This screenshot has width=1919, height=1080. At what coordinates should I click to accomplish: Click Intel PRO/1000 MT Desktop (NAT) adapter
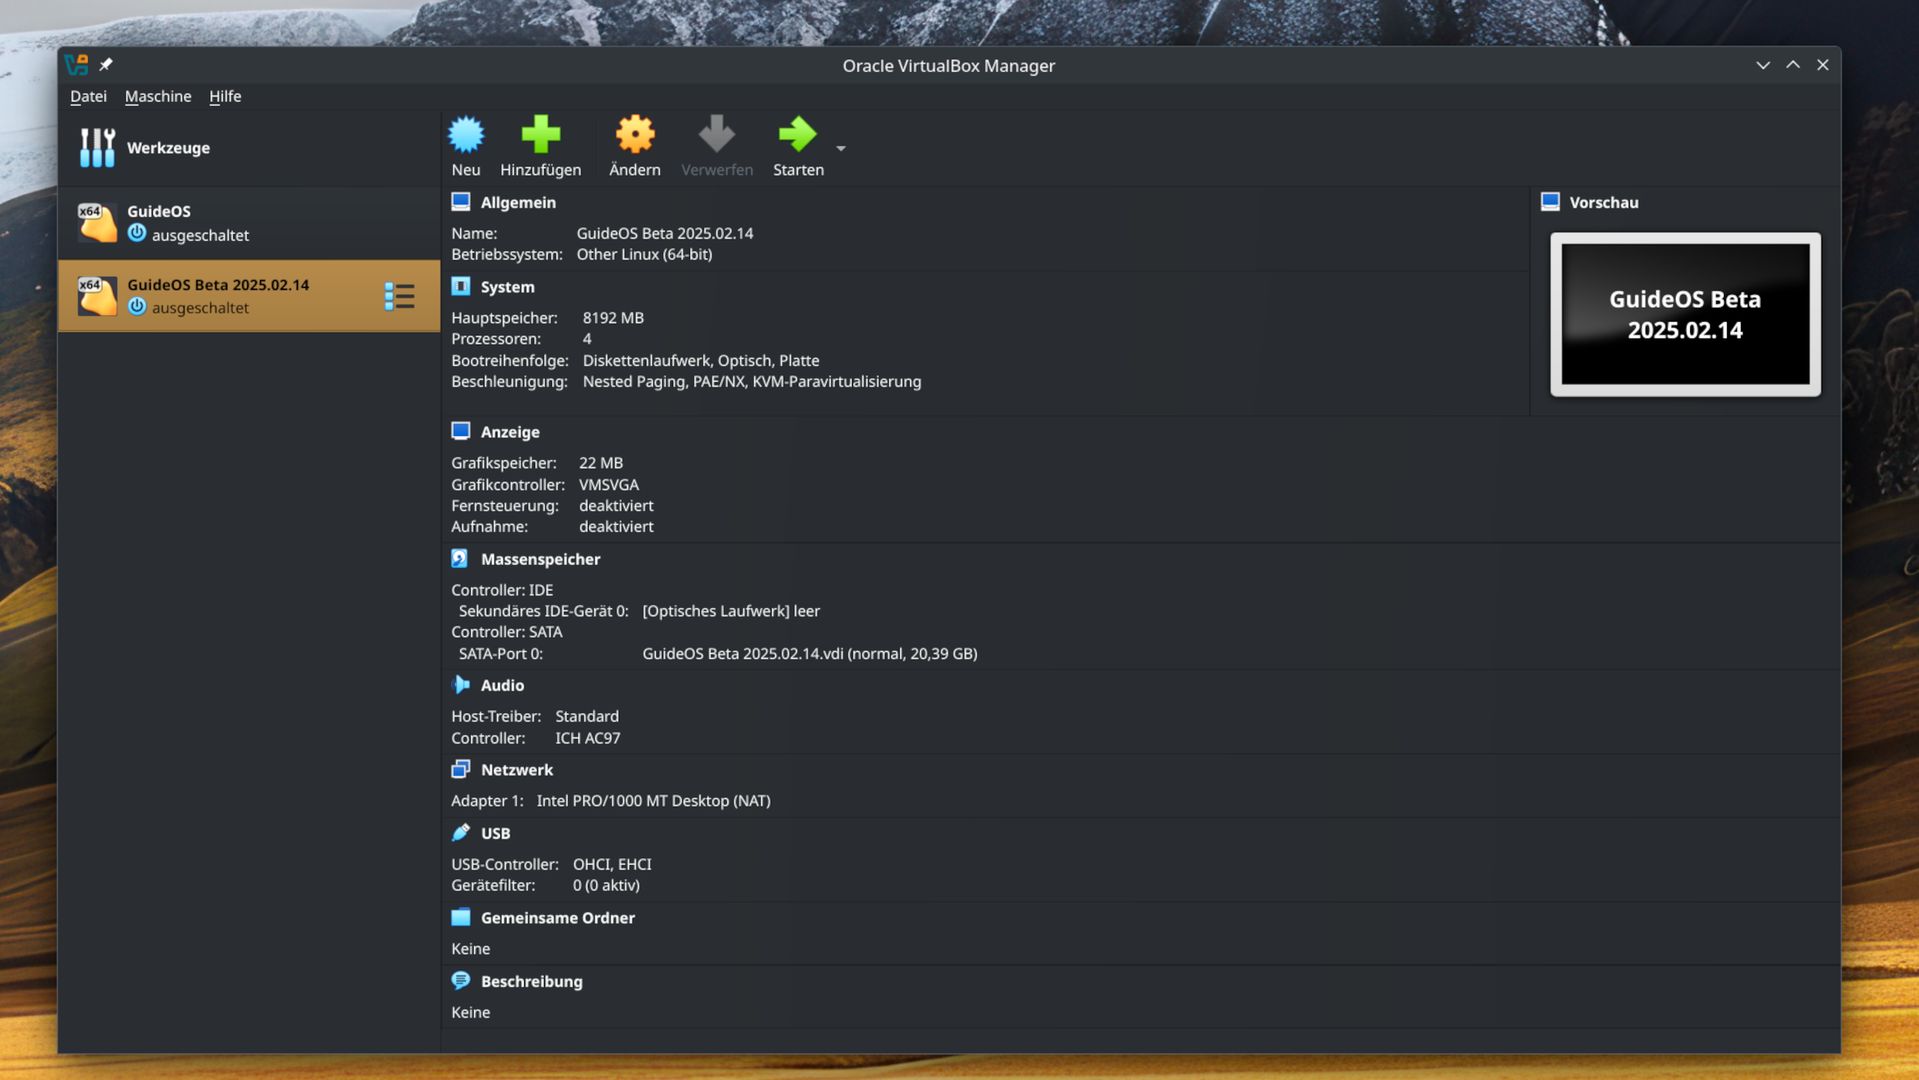click(653, 800)
